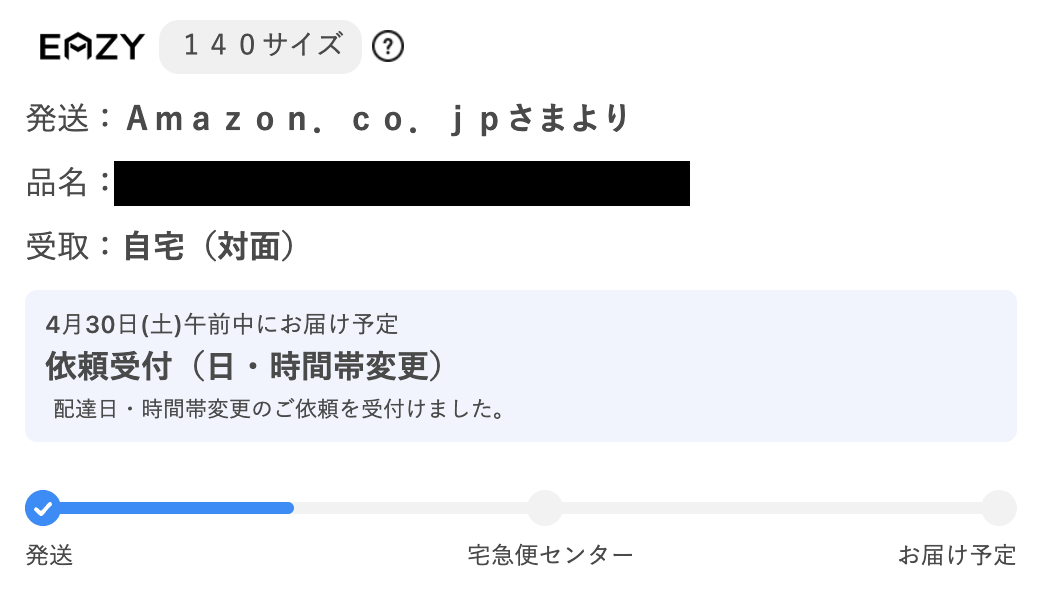Open the question mark help icon

(x=387, y=47)
